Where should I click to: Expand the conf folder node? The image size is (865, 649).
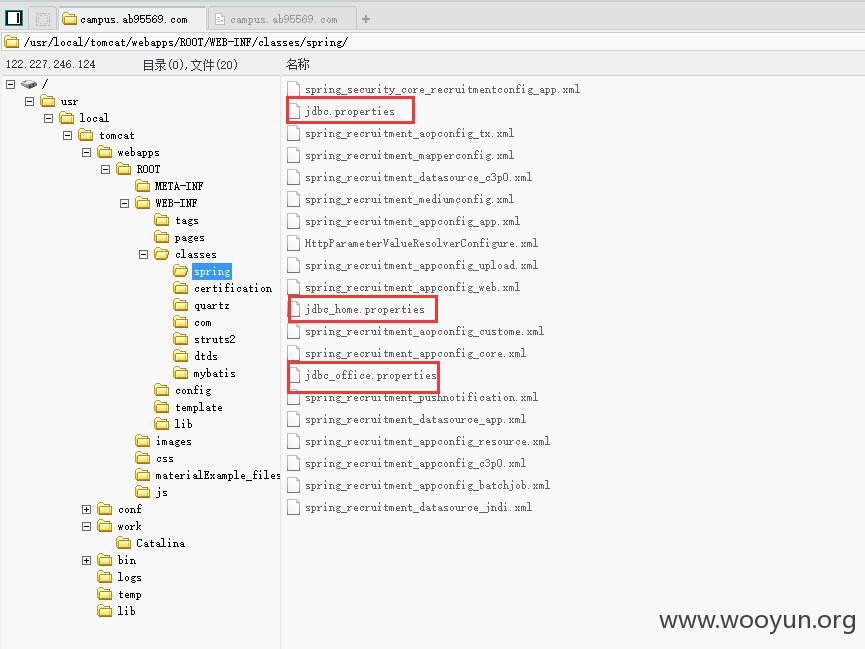click(87, 509)
